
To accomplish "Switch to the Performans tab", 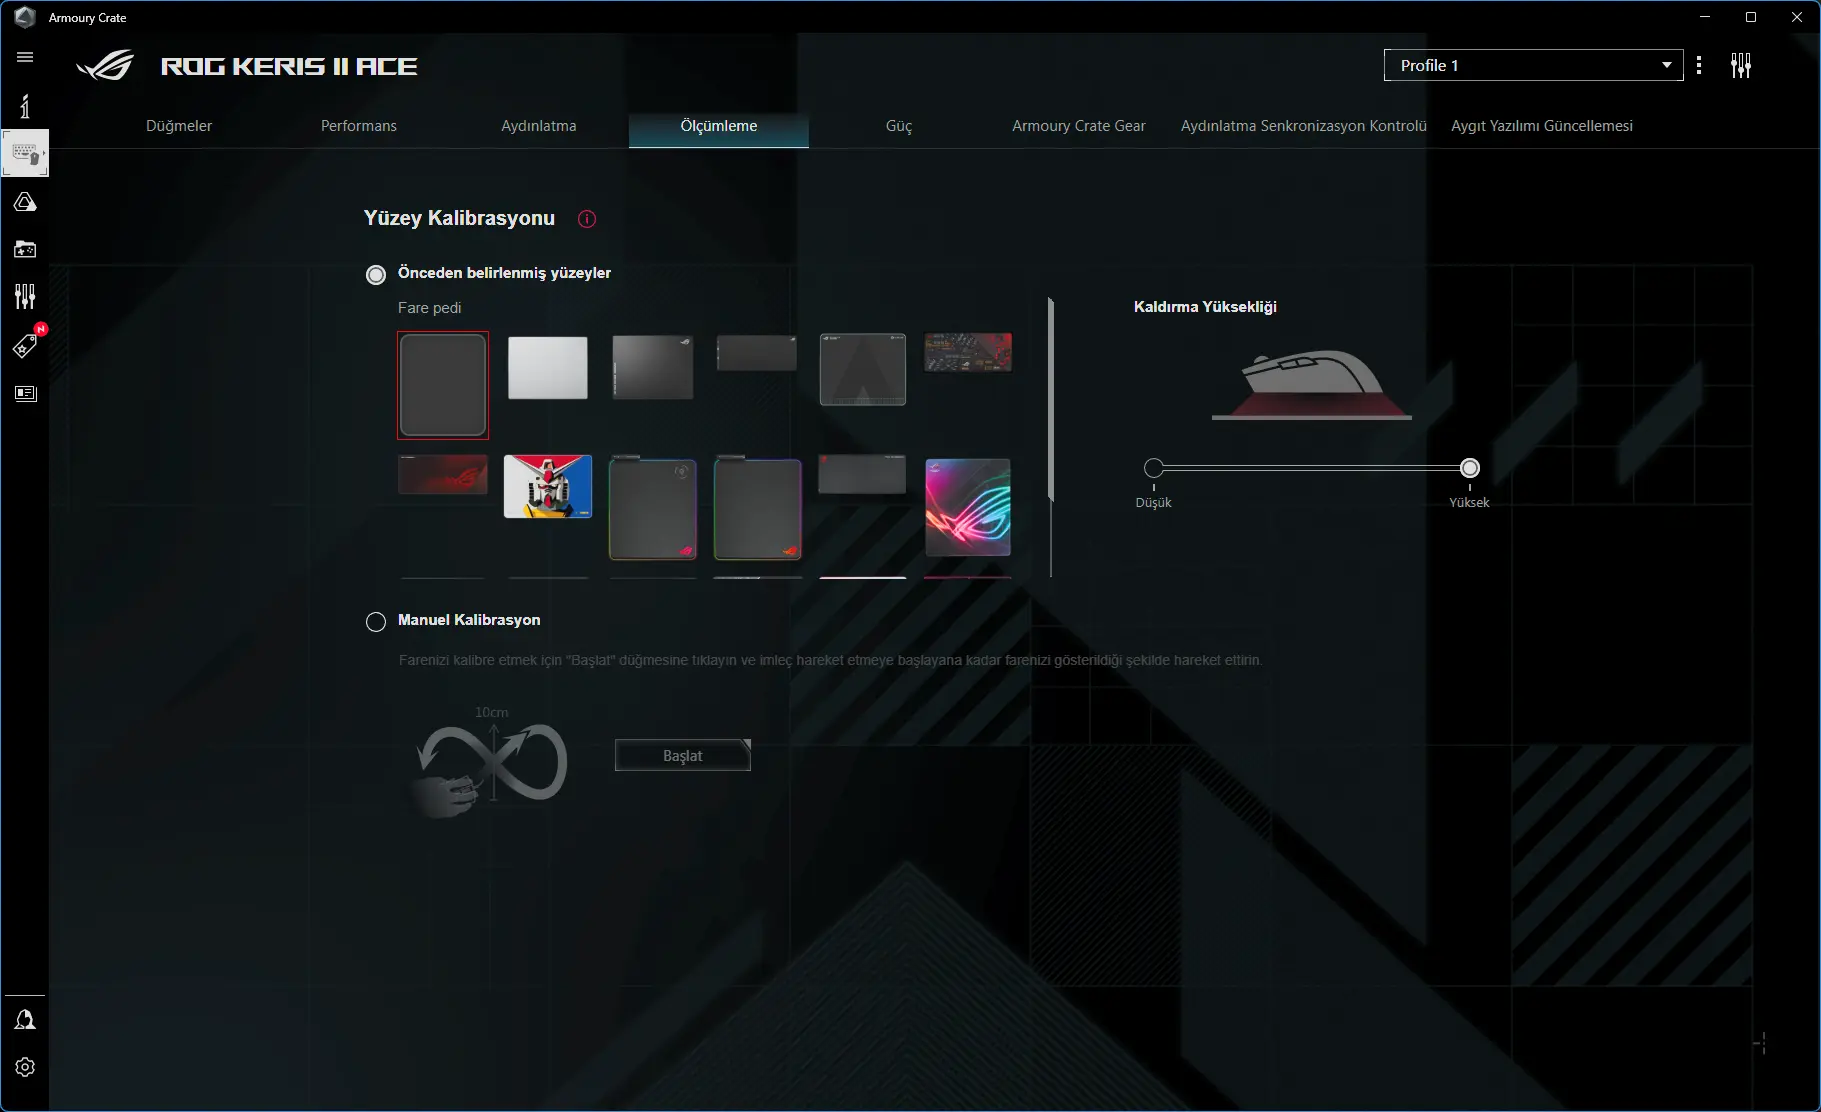I will point(359,126).
